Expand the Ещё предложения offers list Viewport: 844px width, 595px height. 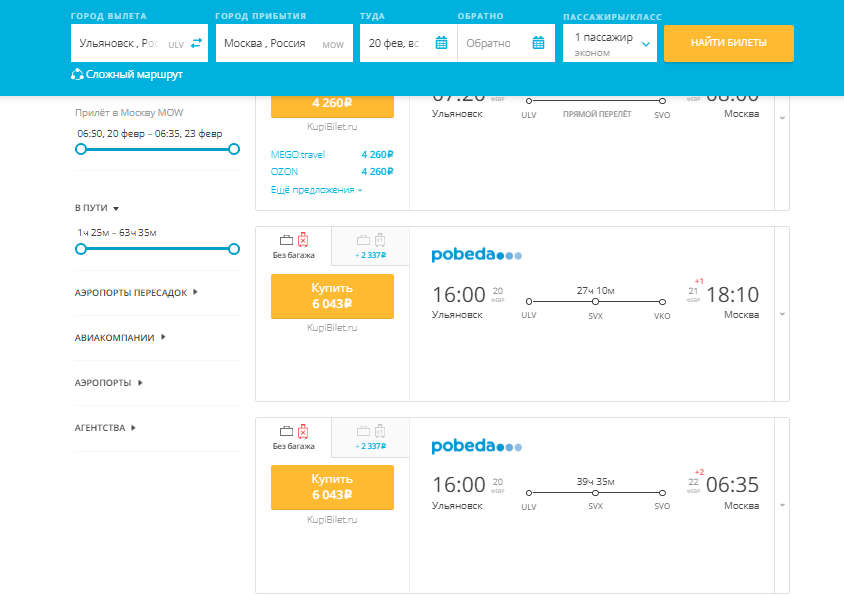click(316, 190)
